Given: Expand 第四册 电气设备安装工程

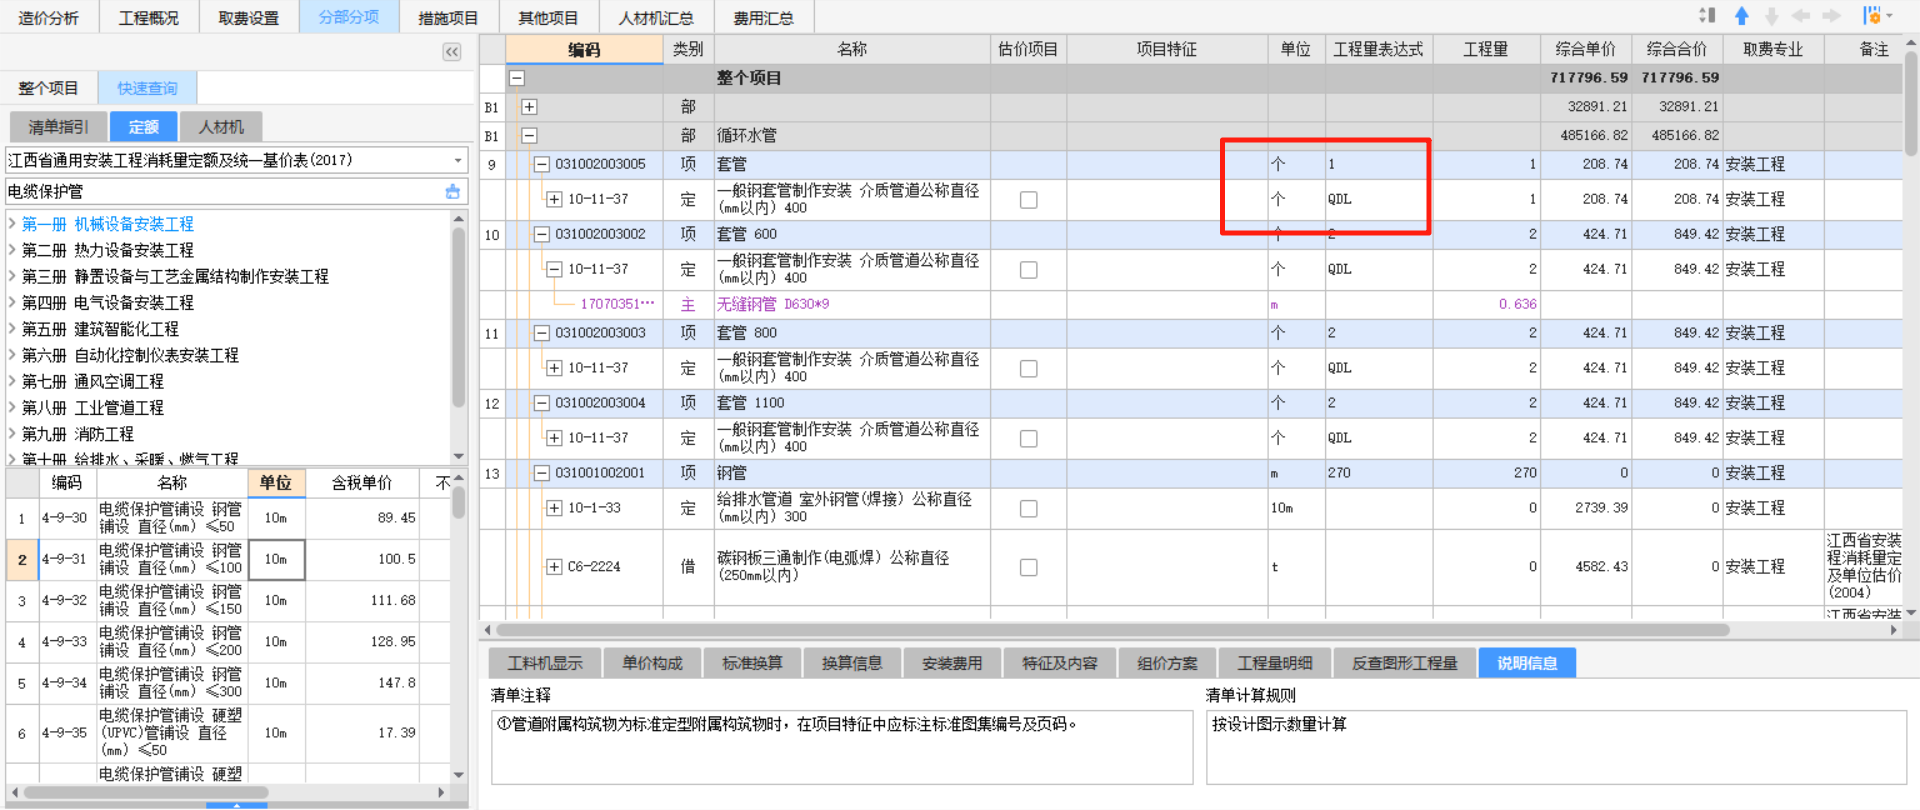Looking at the screenshot, I should click(x=12, y=303).
